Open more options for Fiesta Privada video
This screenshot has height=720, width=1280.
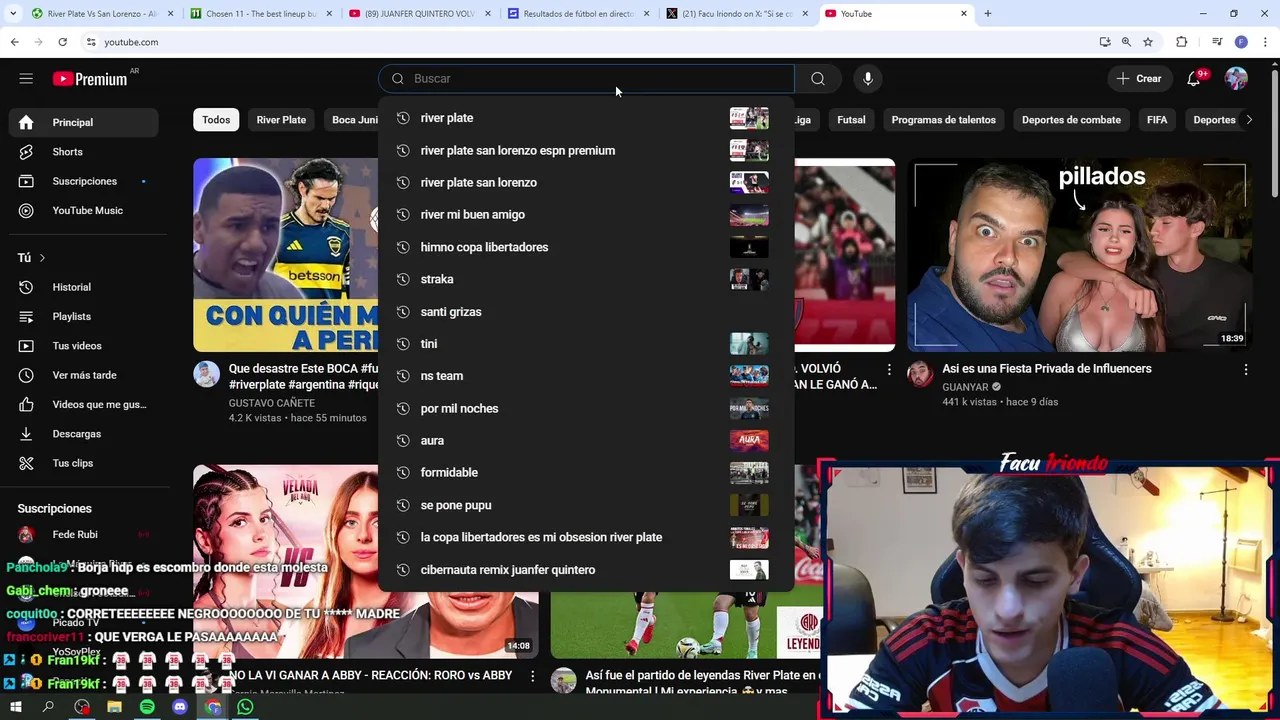pos(1245,369)
